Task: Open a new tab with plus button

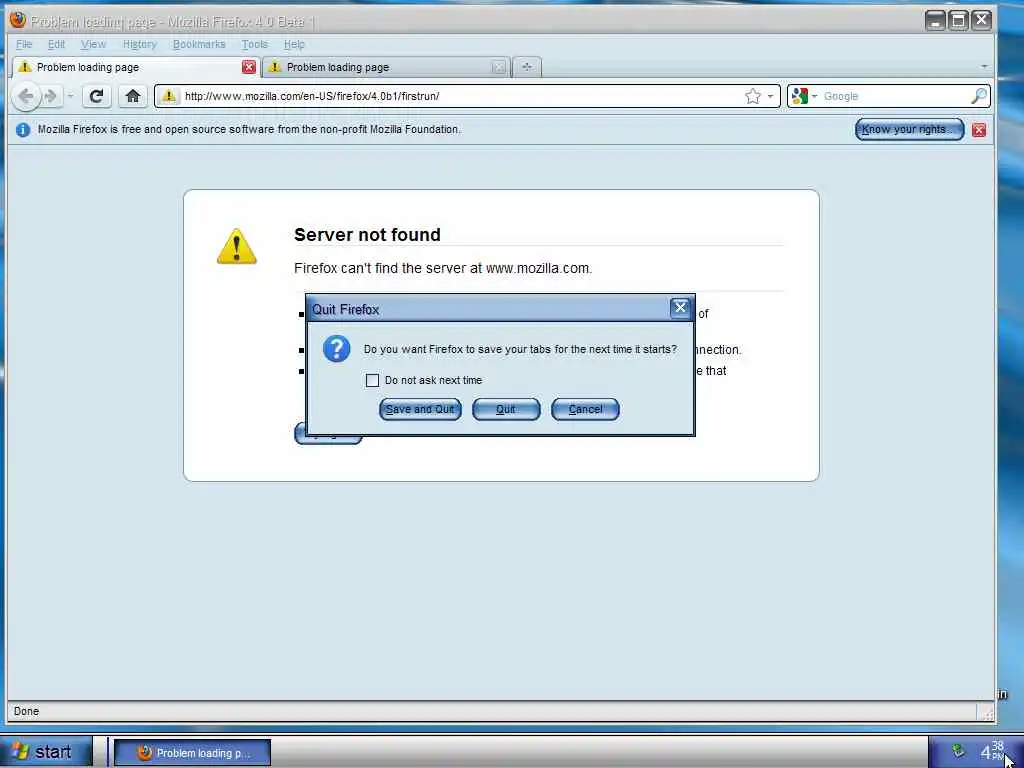Action: [527, 67]
